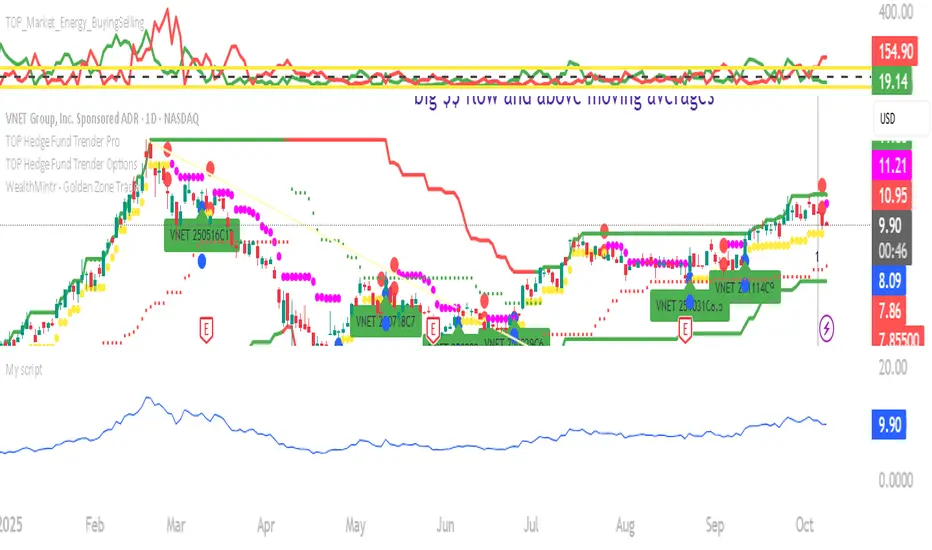Click the 400.00 axis value

pos(895,11)
